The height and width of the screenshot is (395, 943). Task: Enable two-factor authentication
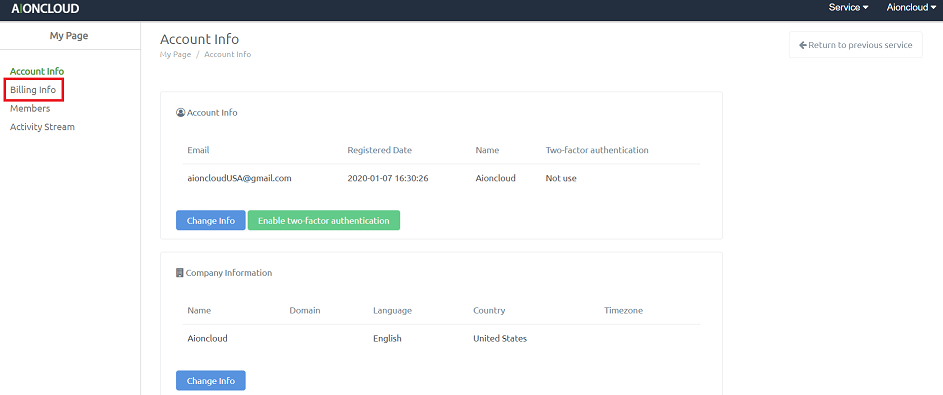tap(324, 221)
